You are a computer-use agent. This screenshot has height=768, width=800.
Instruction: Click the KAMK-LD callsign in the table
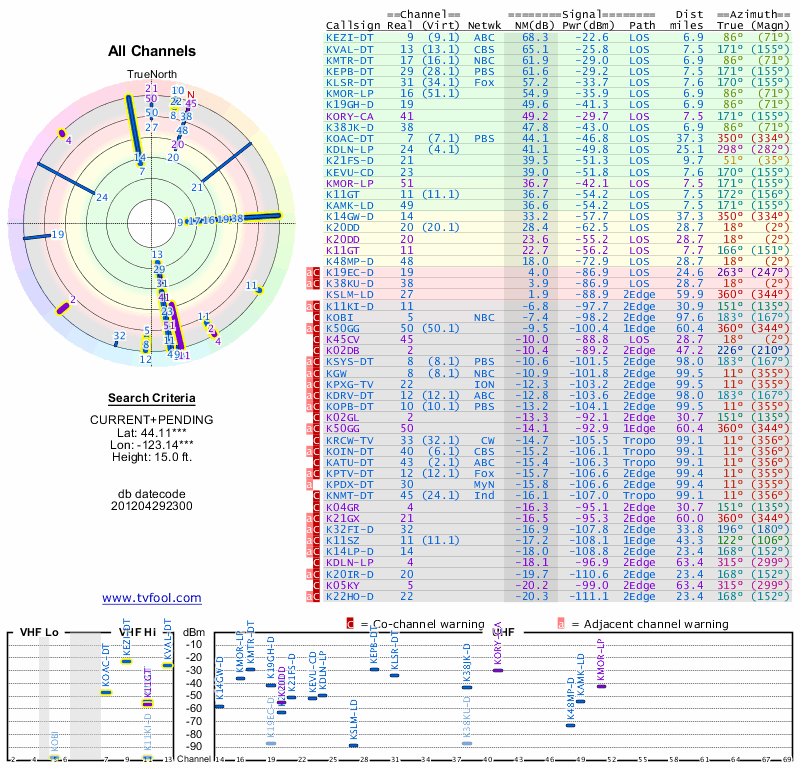pos(349,205)
